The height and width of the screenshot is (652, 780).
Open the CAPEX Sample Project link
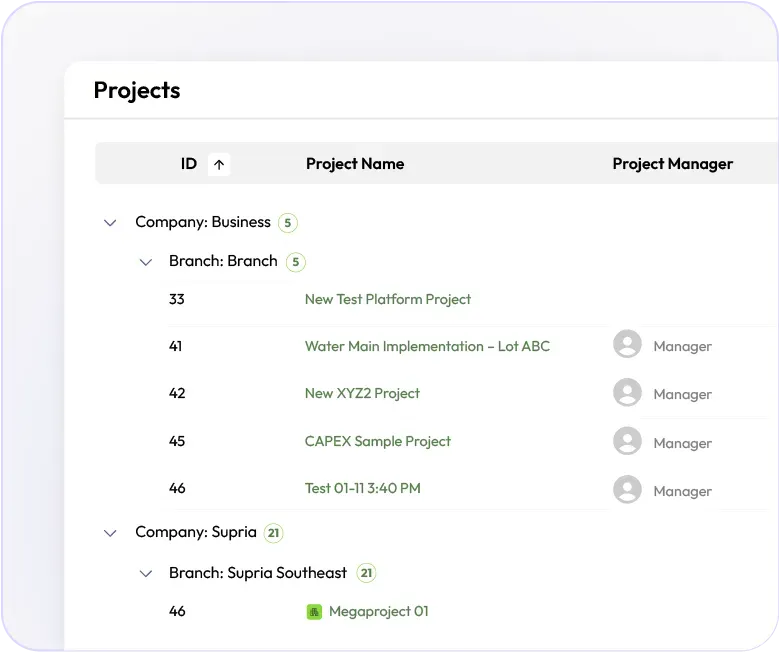click(x=377, y=441)
